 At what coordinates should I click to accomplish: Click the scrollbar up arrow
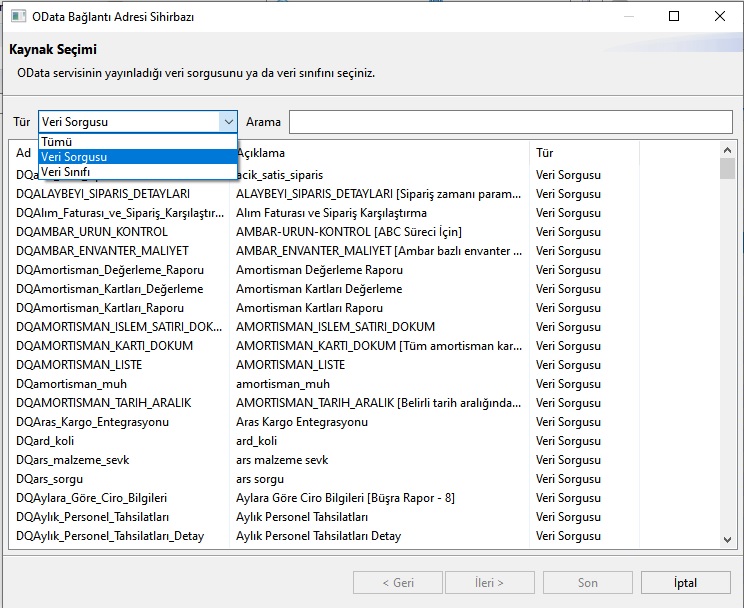point(727,150)
